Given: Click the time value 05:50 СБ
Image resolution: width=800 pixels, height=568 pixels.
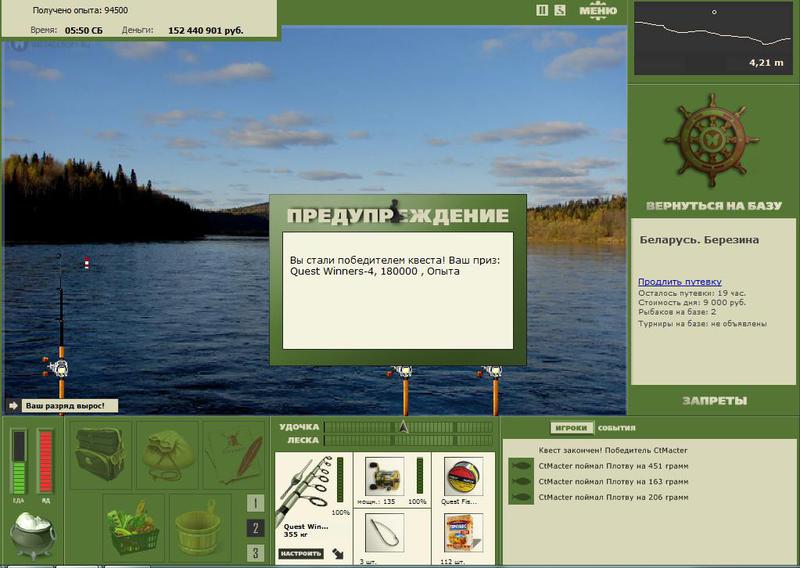Looking at the screenshot, I should click(84, 31).
